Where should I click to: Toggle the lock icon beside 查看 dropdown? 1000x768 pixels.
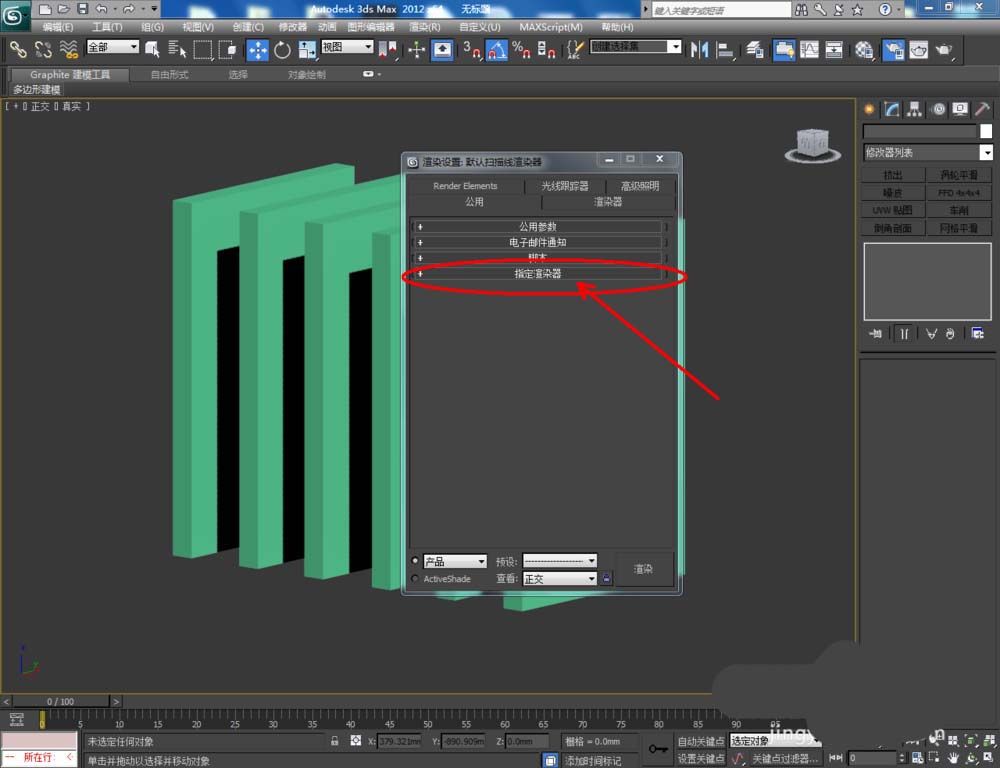pyautogui.click(x=606, y=578)
